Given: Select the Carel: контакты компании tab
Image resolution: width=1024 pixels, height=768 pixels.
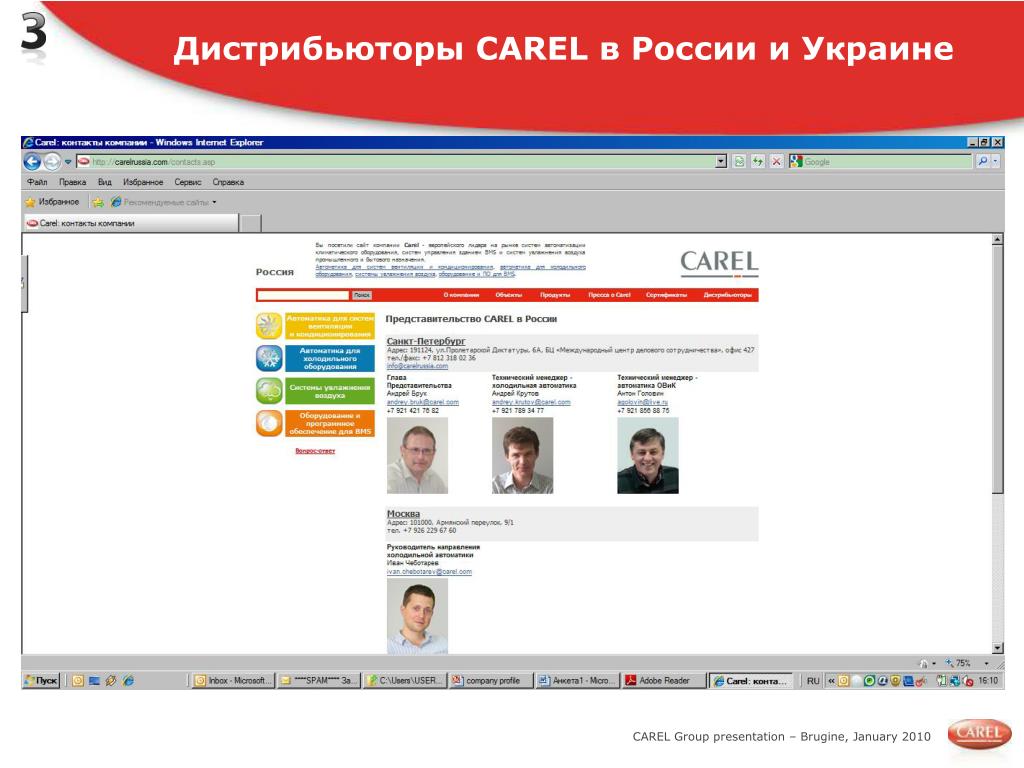Looking at the screenshot, I should 131,223.
